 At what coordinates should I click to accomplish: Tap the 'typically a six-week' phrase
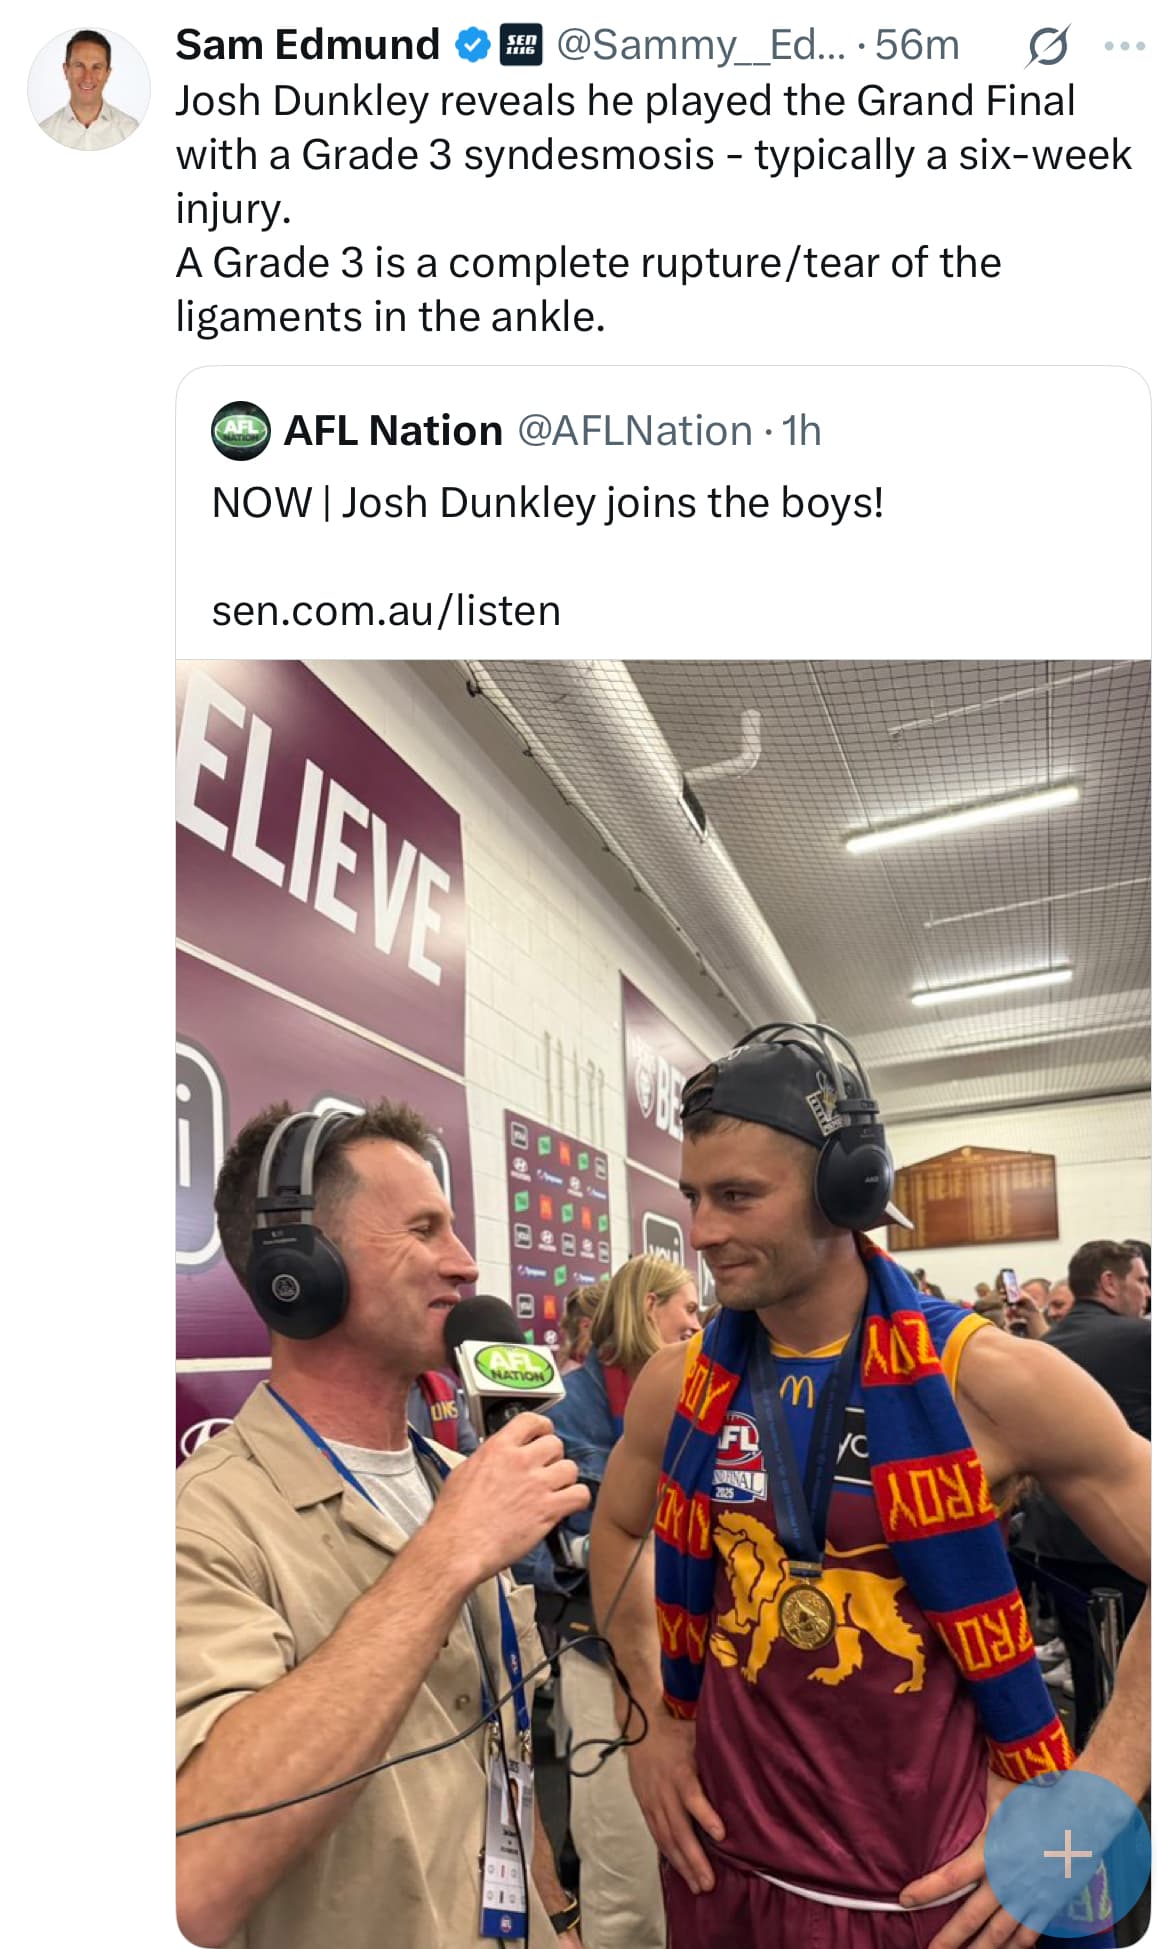pos(942,155)
